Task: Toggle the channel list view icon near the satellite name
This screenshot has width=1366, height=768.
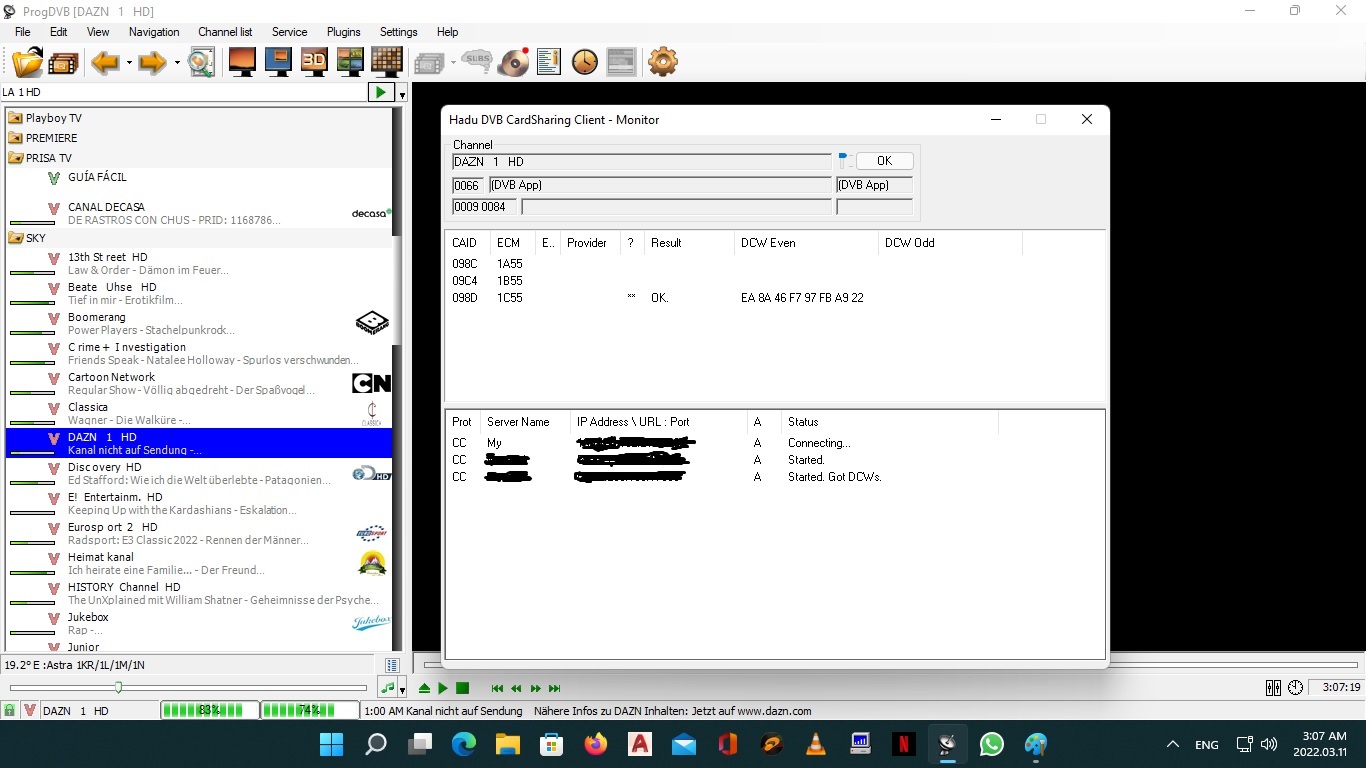Action: [x=393, y=665]
